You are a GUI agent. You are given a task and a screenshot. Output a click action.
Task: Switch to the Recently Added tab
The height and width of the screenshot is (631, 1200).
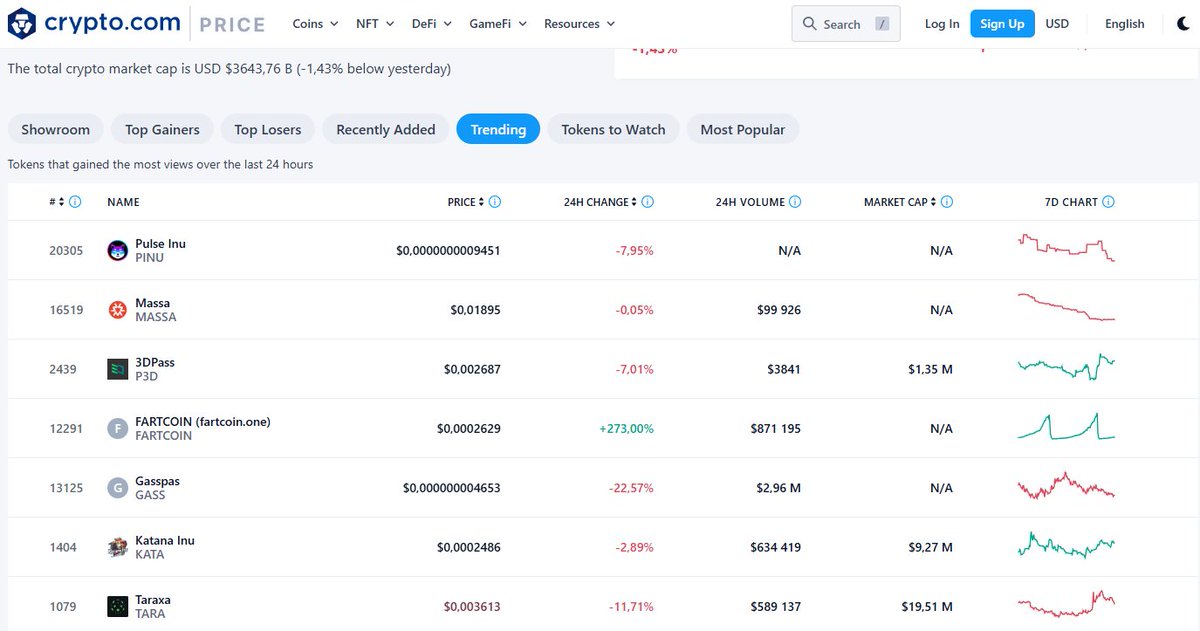click(x=386, y=129)
